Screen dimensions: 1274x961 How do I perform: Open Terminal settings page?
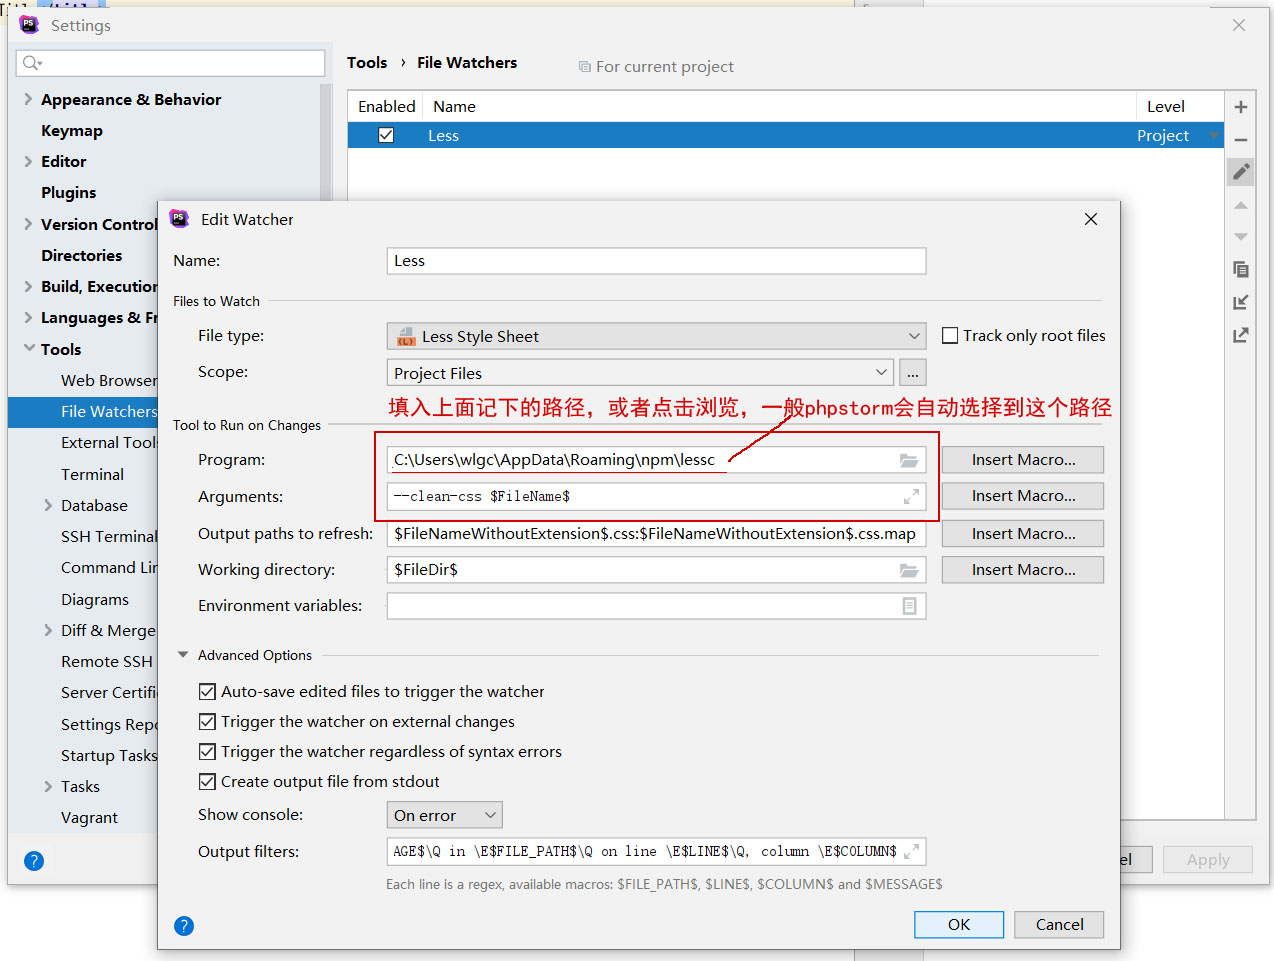[93, 474]
